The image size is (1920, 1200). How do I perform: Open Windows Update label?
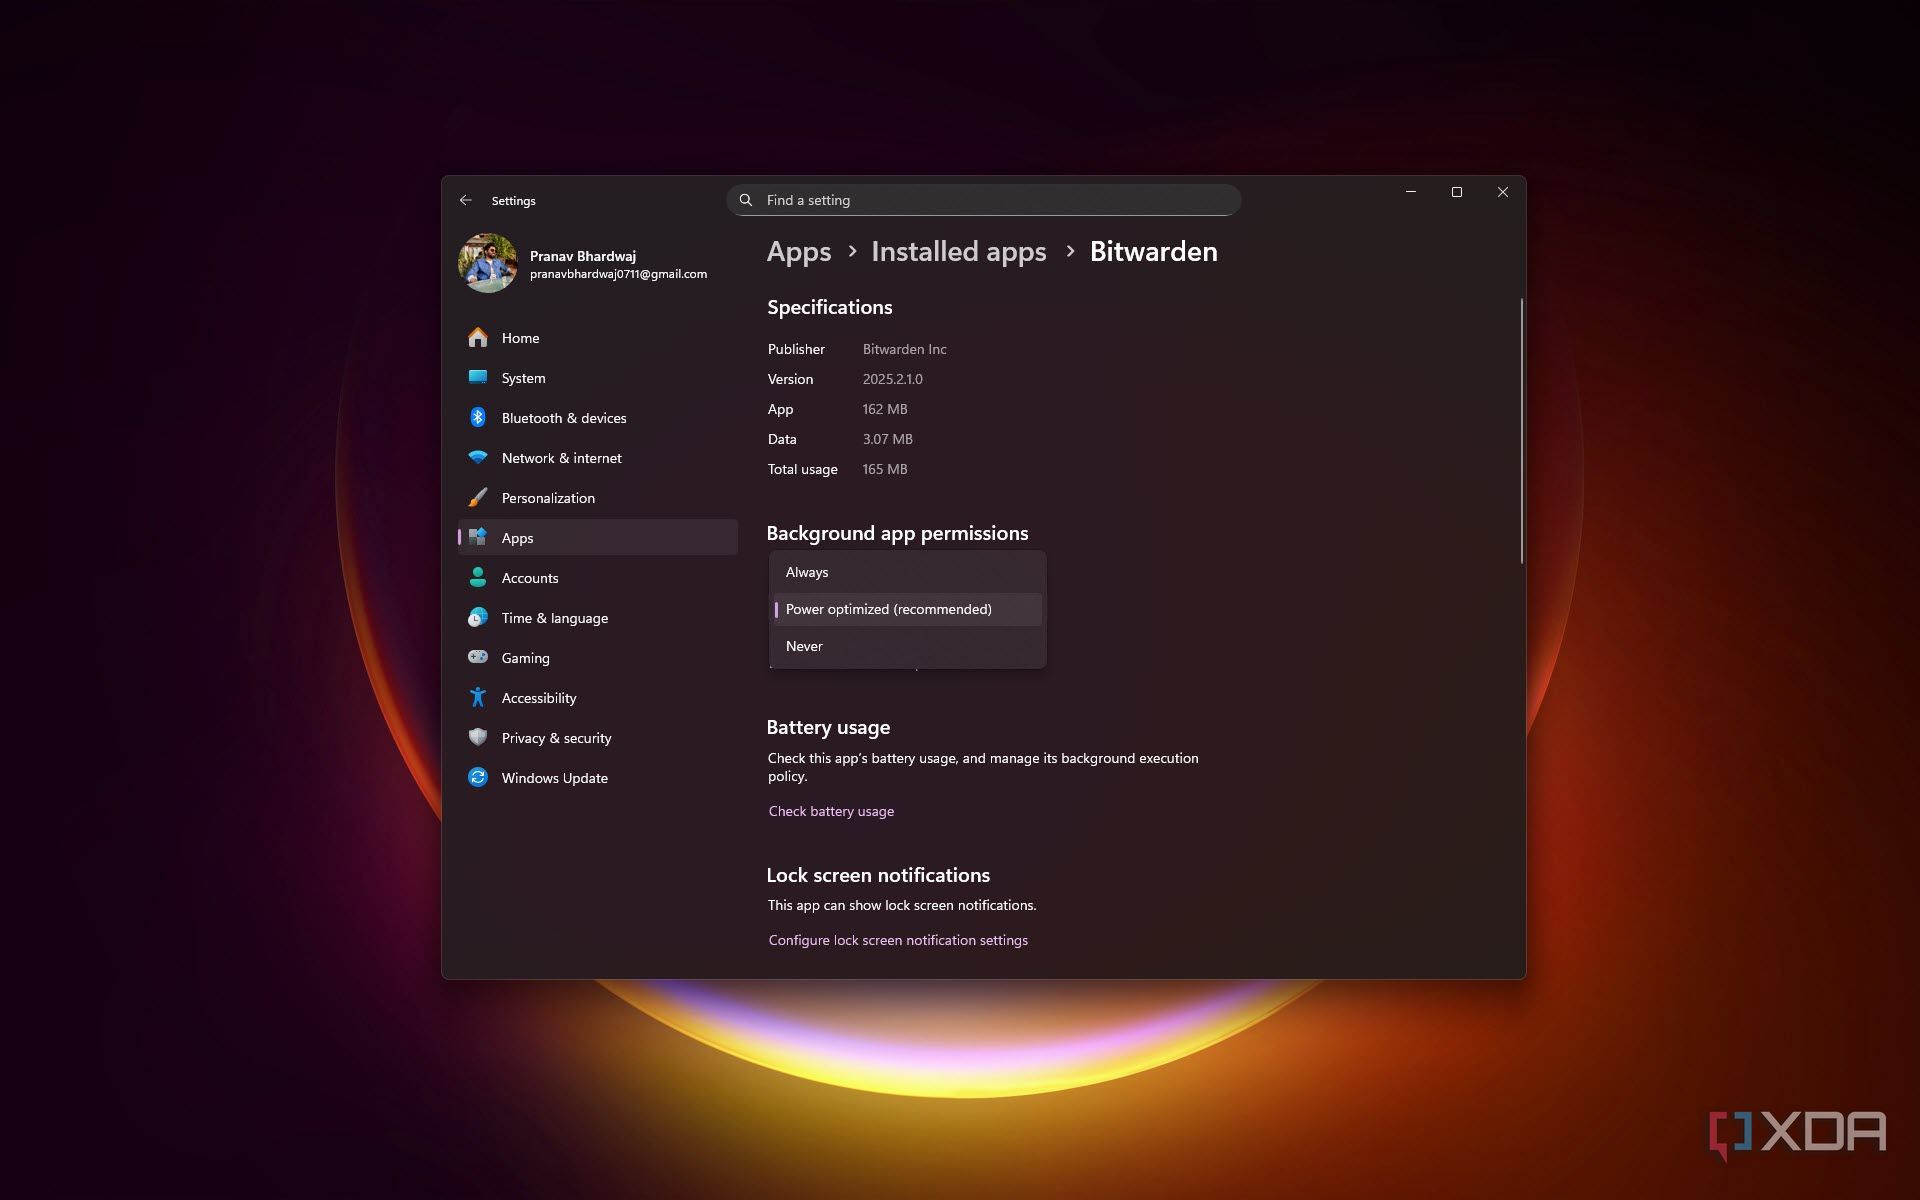tap(554, 778)
